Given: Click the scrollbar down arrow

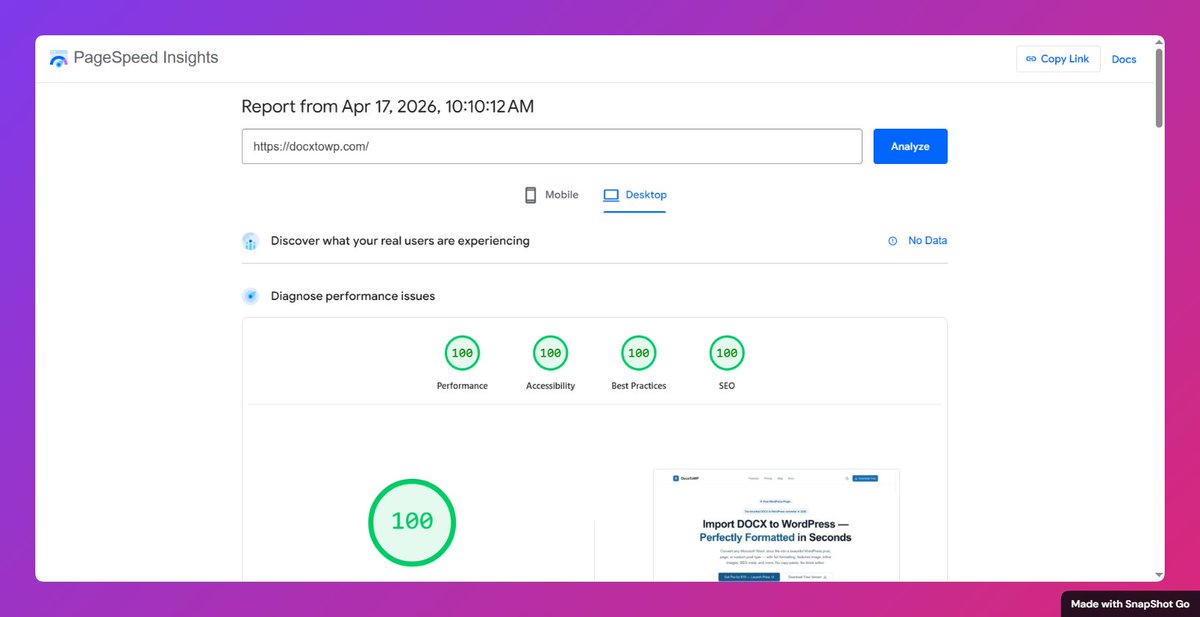Looking at the screenshot, I should click(x=1159, y=575).
